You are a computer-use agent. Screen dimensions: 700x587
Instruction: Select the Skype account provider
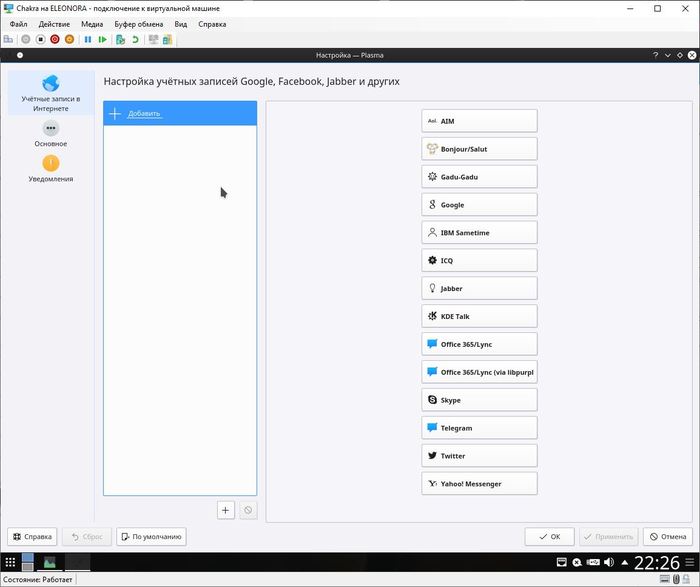pos(479,400)
